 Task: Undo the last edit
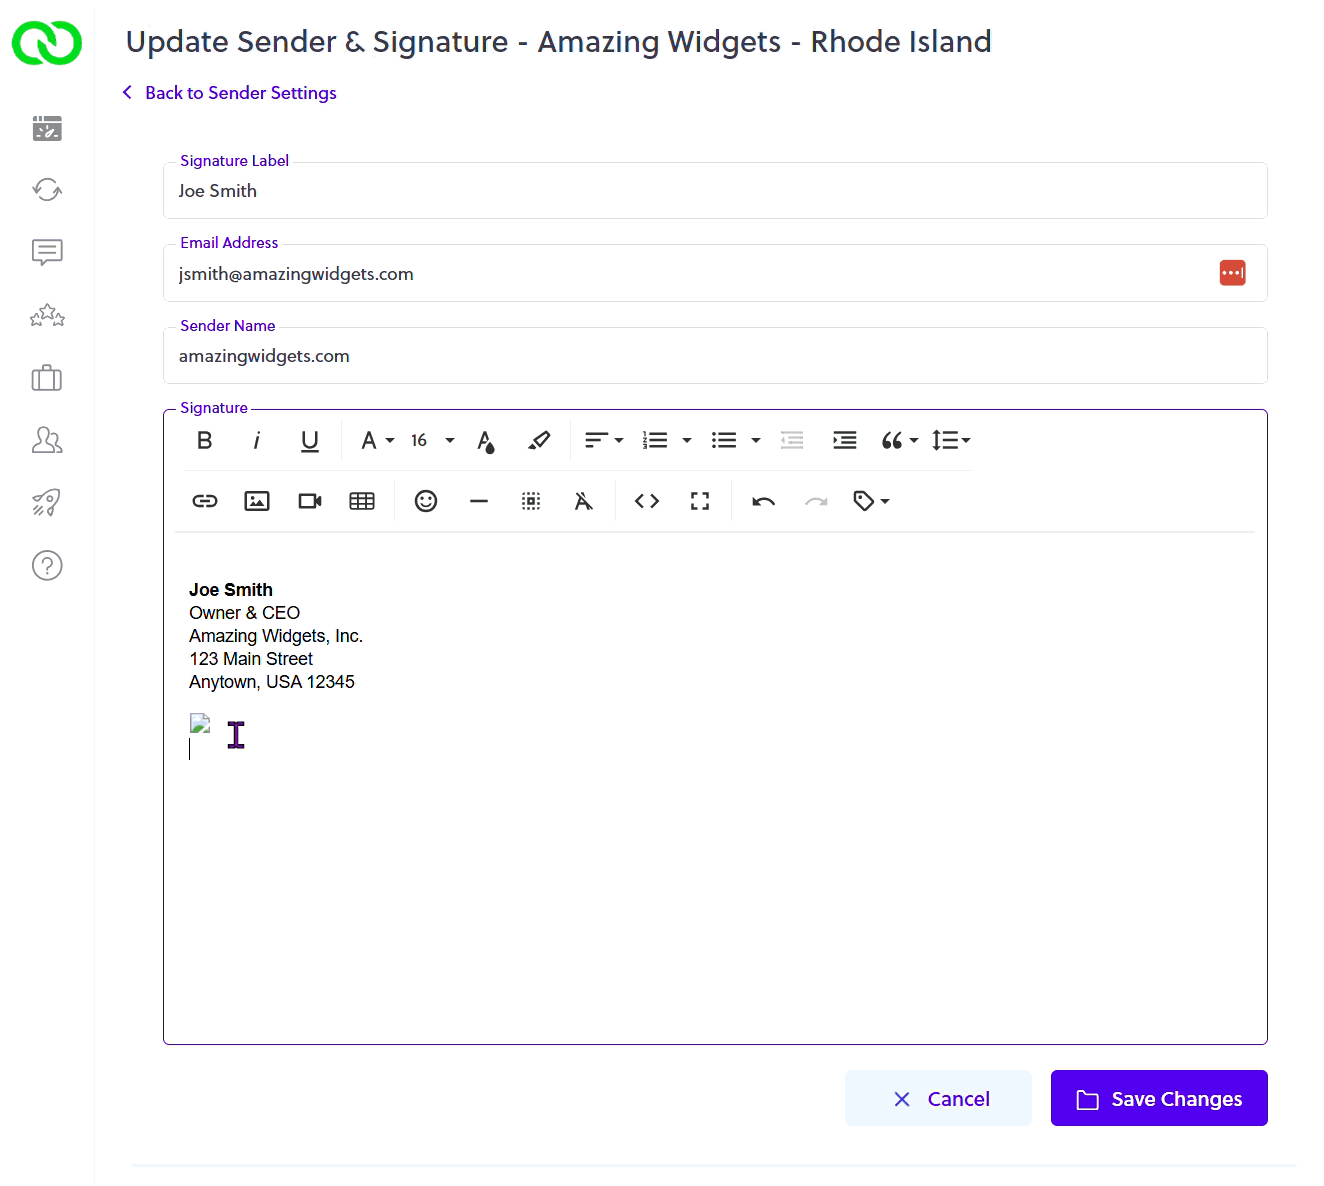[x=764, y=501]
